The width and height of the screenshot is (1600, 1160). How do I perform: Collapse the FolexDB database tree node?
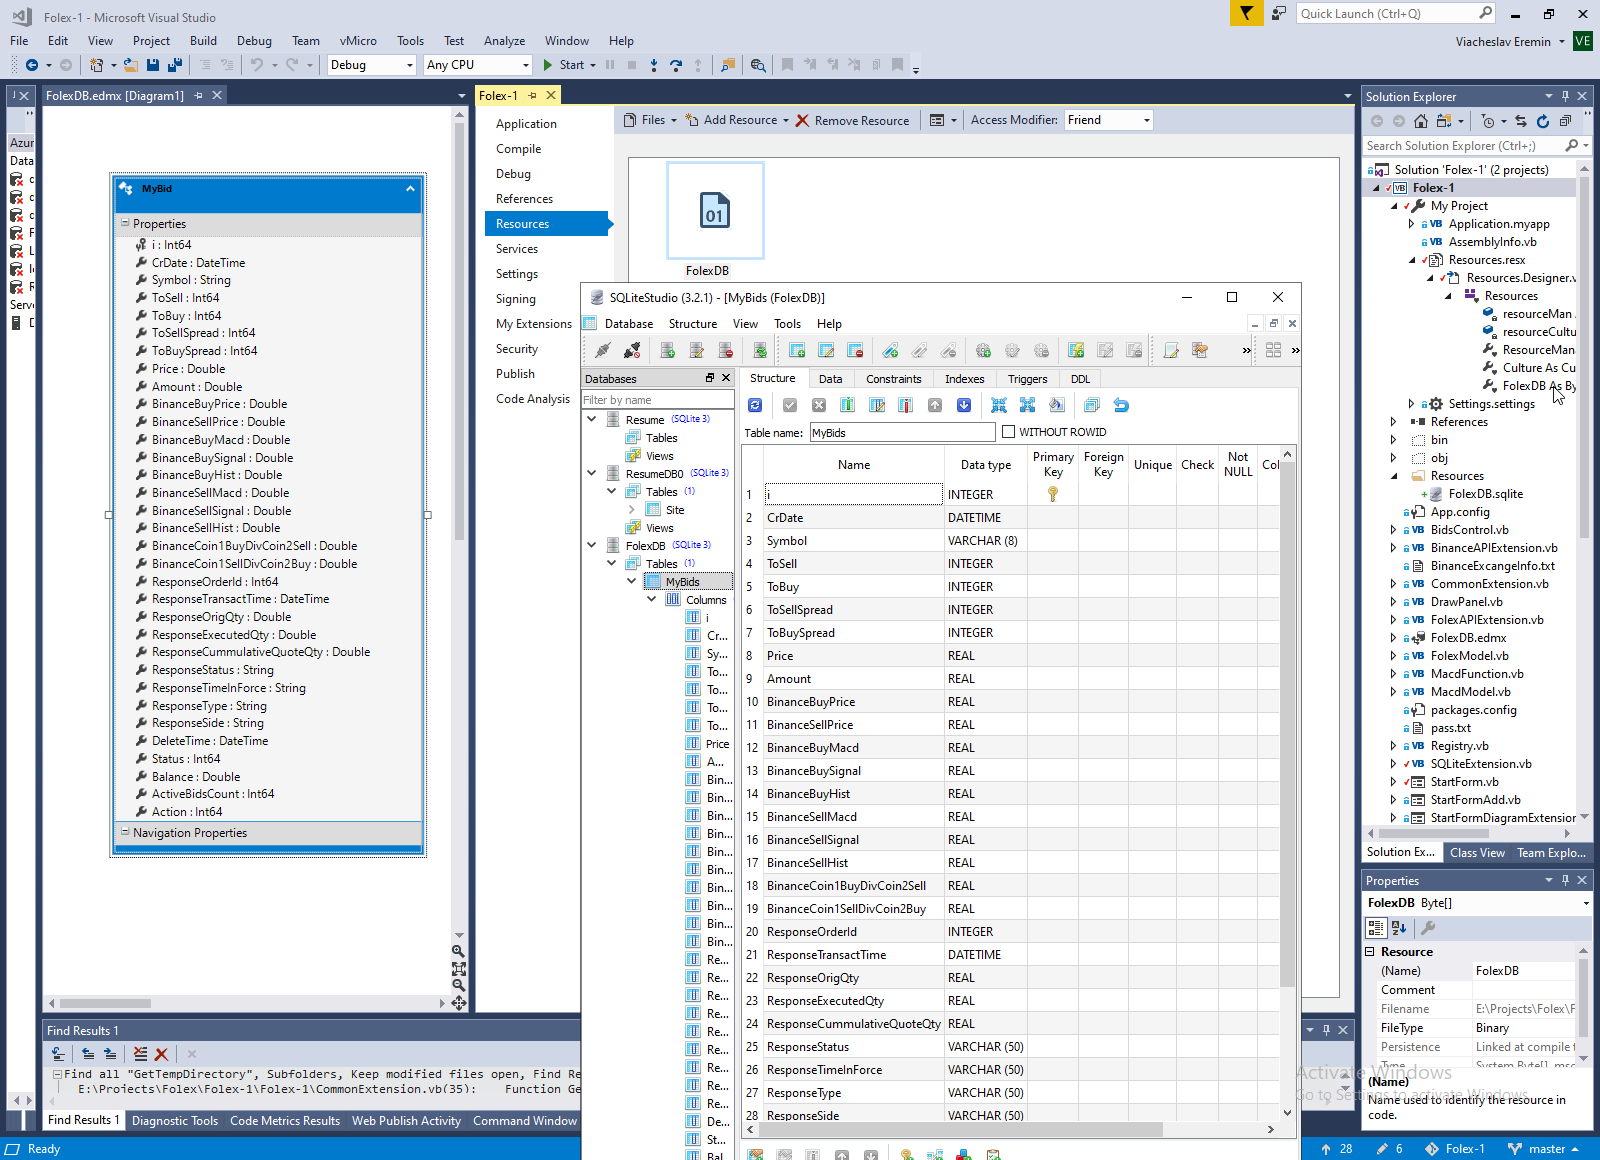coord(592,545)
